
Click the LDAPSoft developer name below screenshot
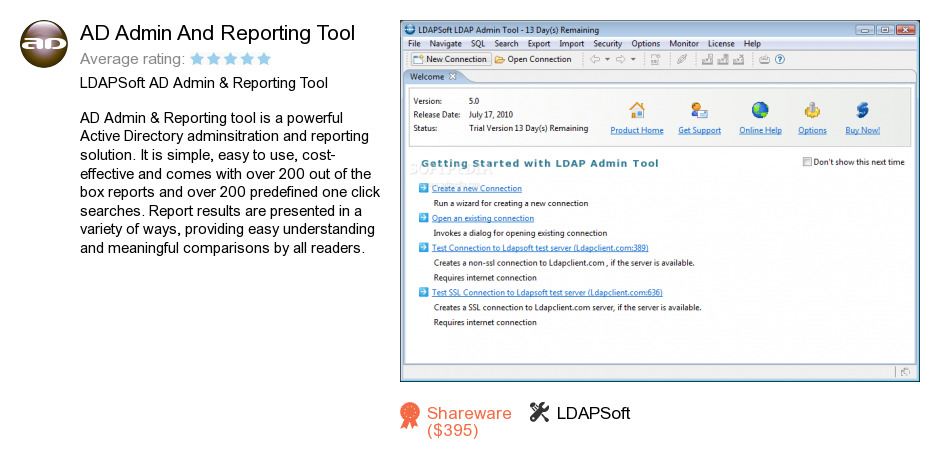tap(593, 413)
